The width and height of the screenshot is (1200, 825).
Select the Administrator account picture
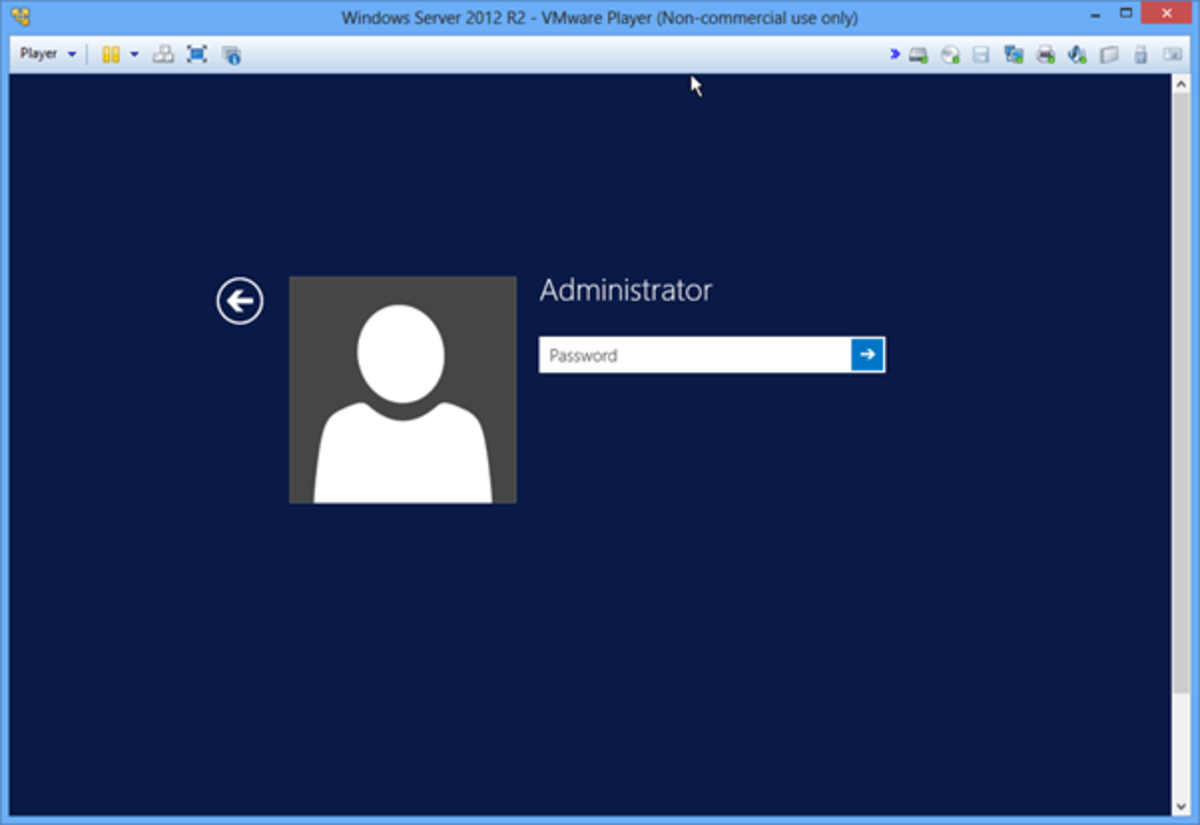click(x=402, y=389)
